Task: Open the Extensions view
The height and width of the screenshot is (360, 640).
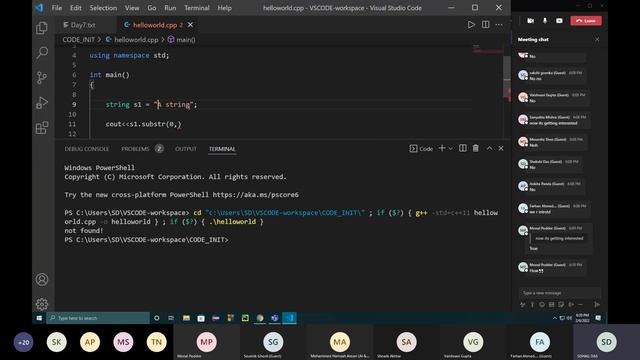Action: pos(42,127)
